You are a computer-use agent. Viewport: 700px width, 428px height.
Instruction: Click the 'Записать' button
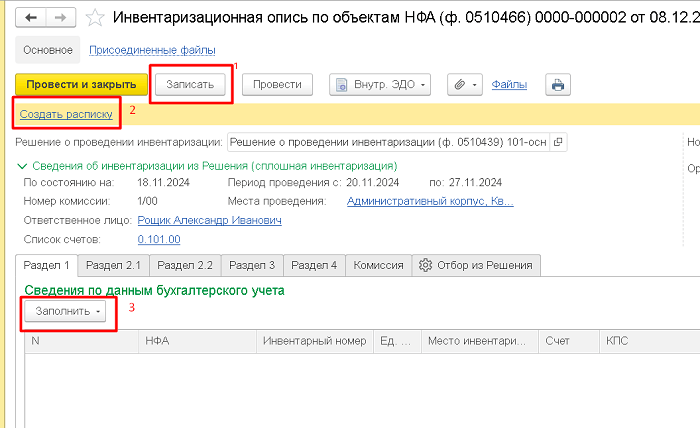pos(190,85)
